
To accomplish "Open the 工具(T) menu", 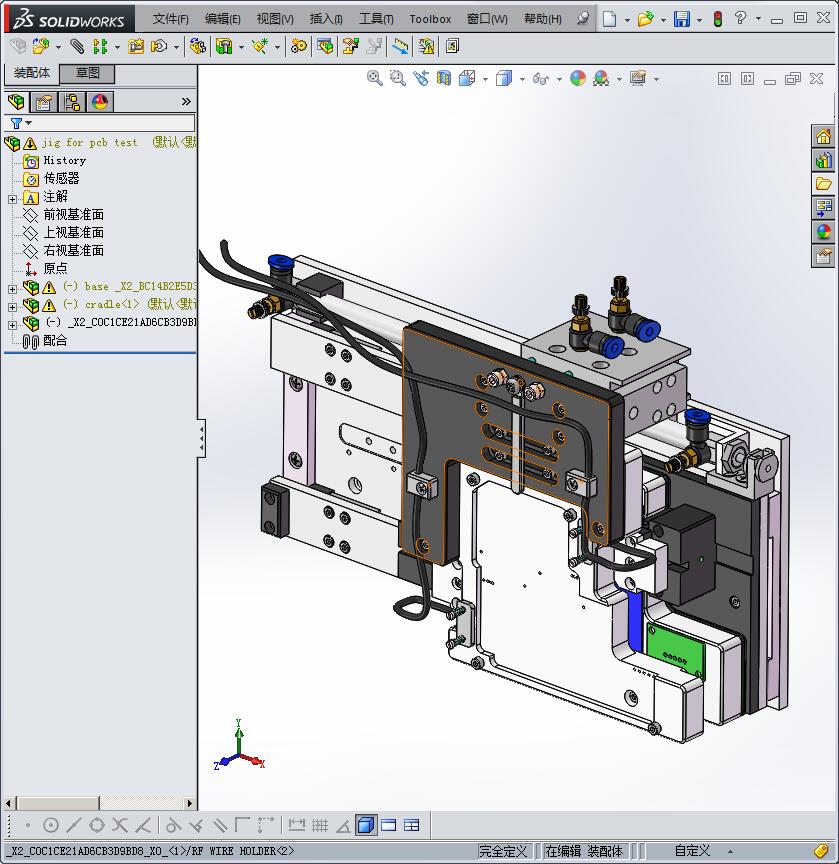I will point(376,19).
